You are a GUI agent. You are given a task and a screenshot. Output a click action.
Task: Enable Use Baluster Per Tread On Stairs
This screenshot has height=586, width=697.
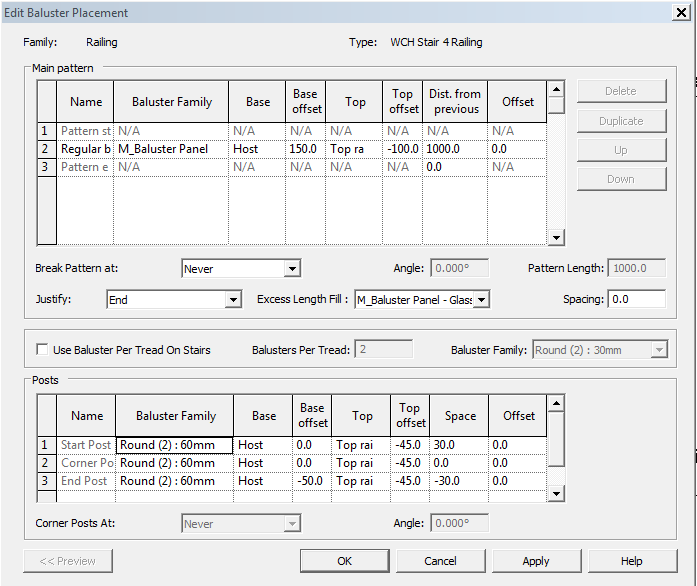[42, 350]
